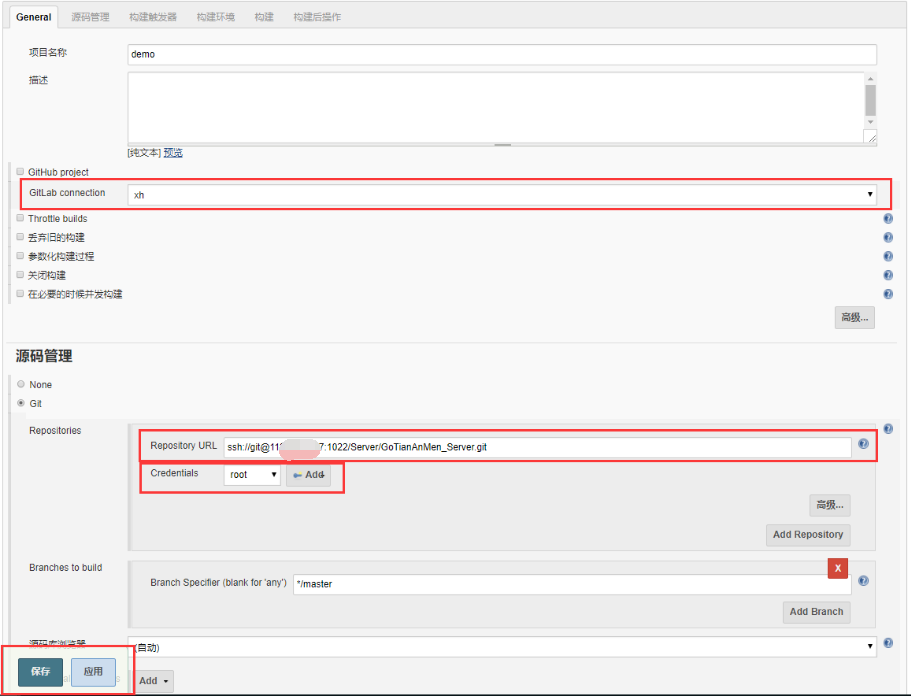
Task: Open help icon for 关闭构建
Action: pos(888,275)
